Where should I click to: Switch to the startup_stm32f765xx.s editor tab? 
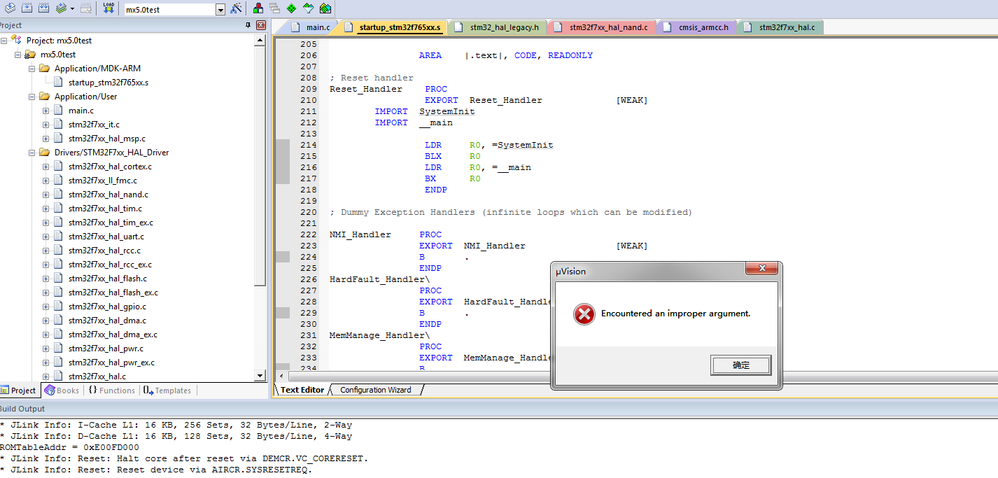coord(392,27)
